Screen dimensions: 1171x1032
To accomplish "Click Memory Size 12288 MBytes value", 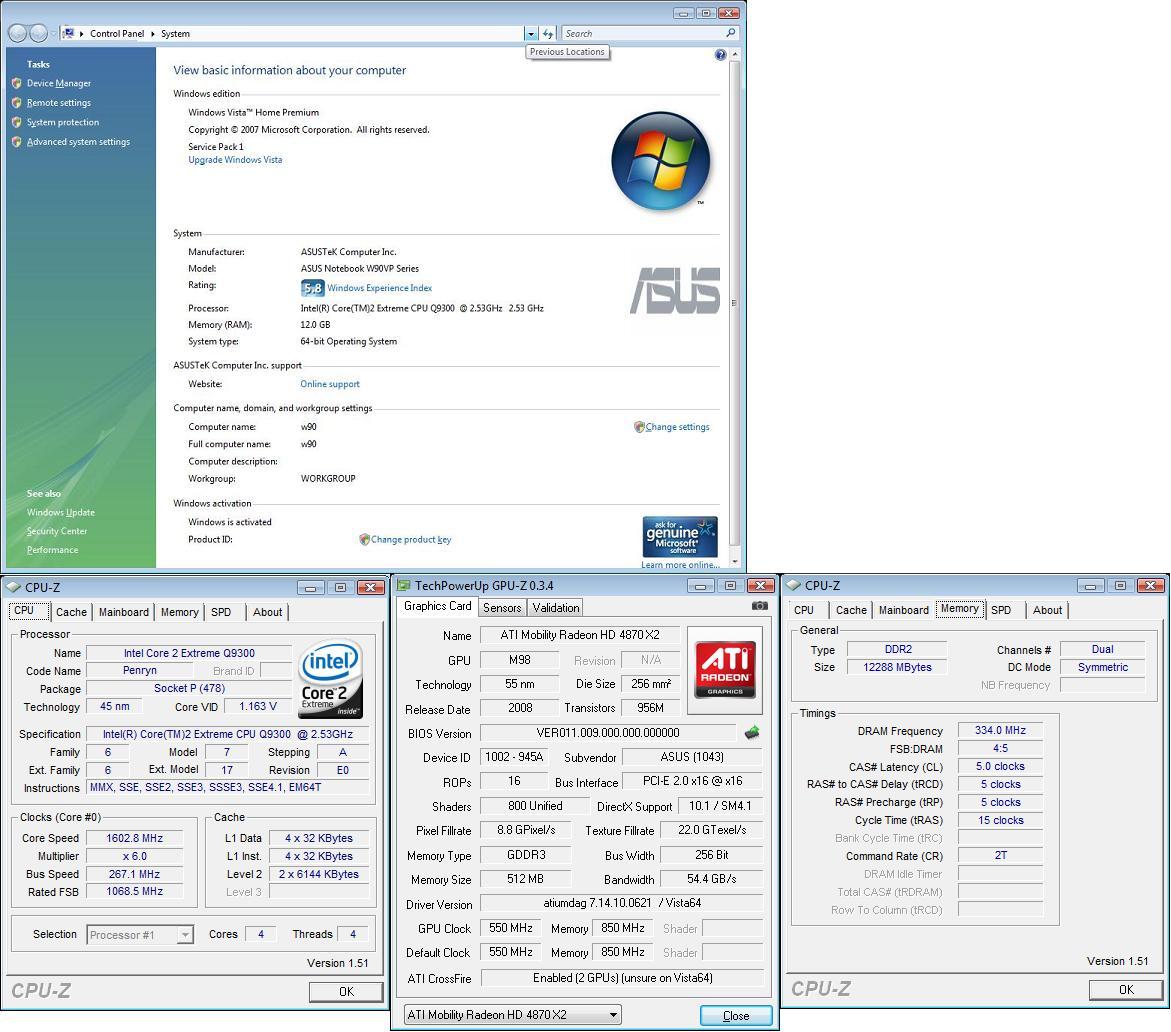I will [x=897, y=667].
